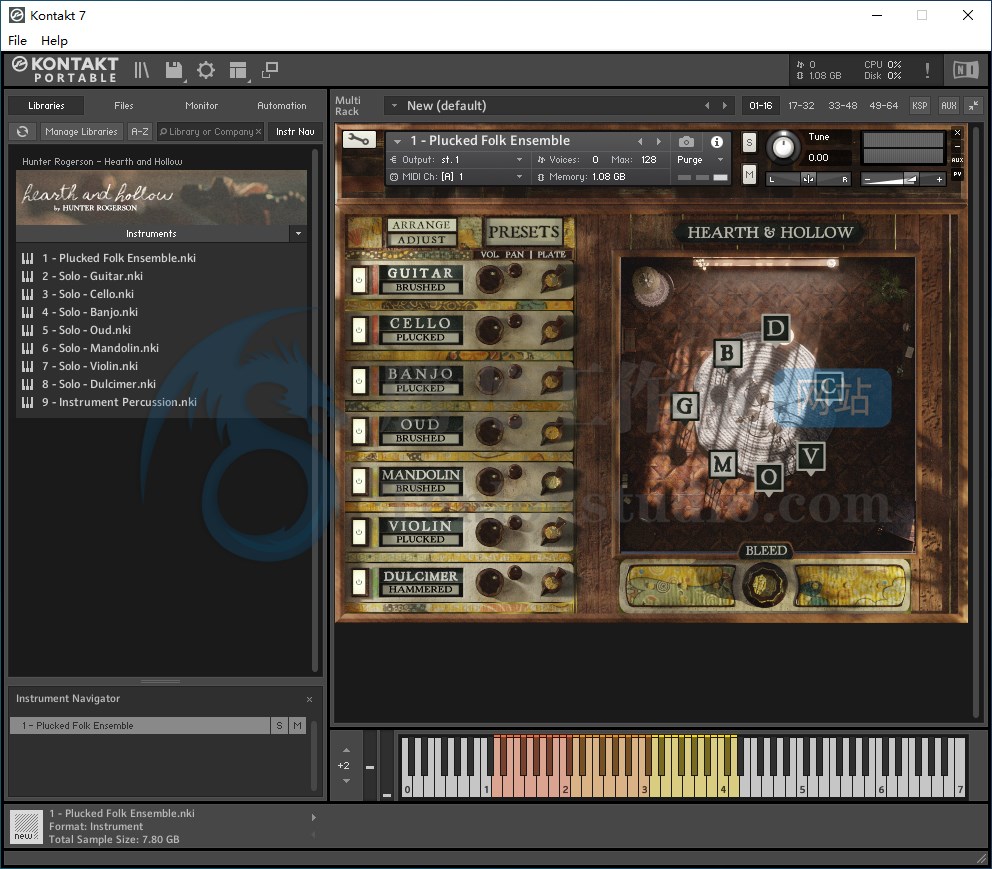
Task: Switch to the Automation tab
Action: (282, 106)
